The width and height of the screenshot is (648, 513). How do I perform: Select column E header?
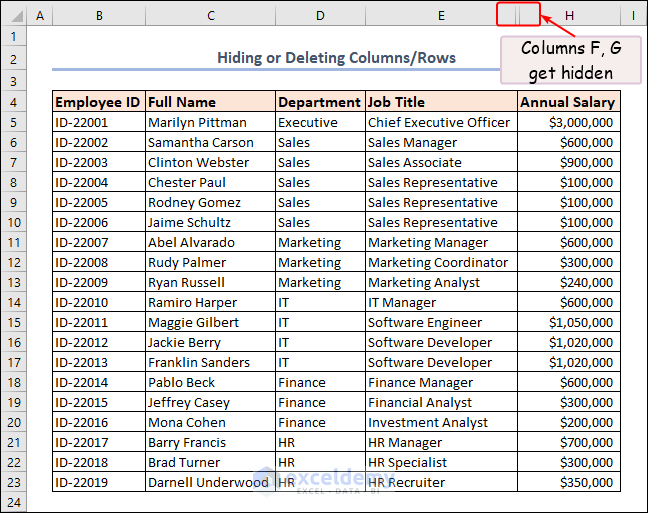[441, 15]
